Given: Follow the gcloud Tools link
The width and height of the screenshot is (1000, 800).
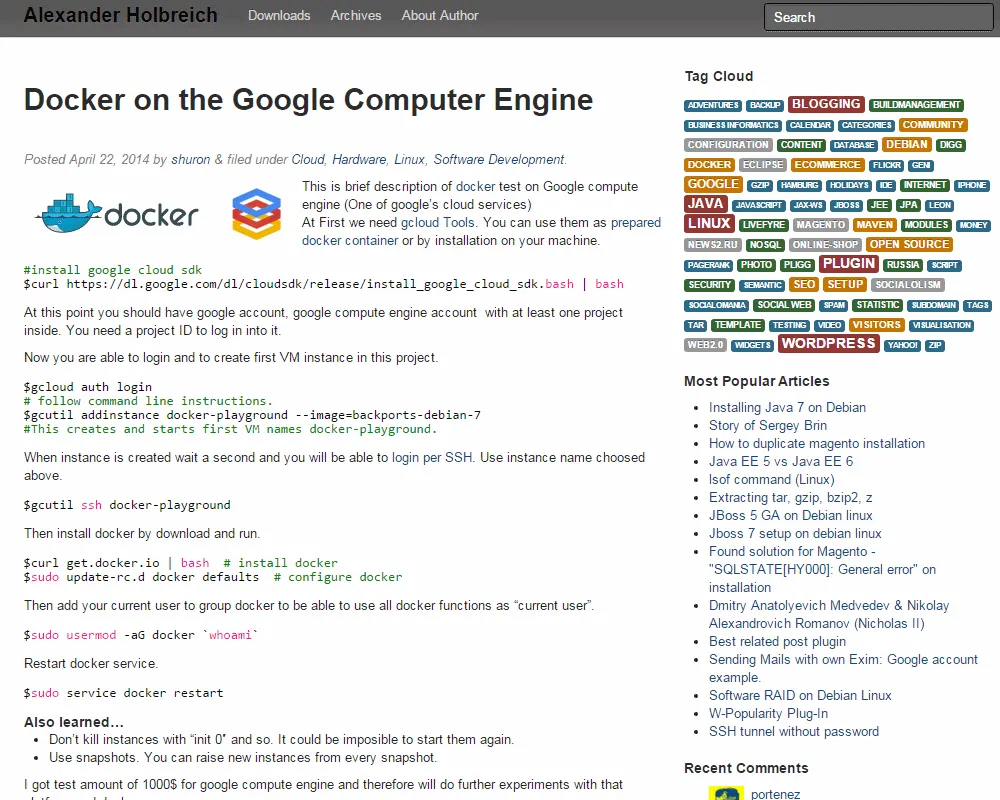Looking at the screenshot, I should point(438,222).
